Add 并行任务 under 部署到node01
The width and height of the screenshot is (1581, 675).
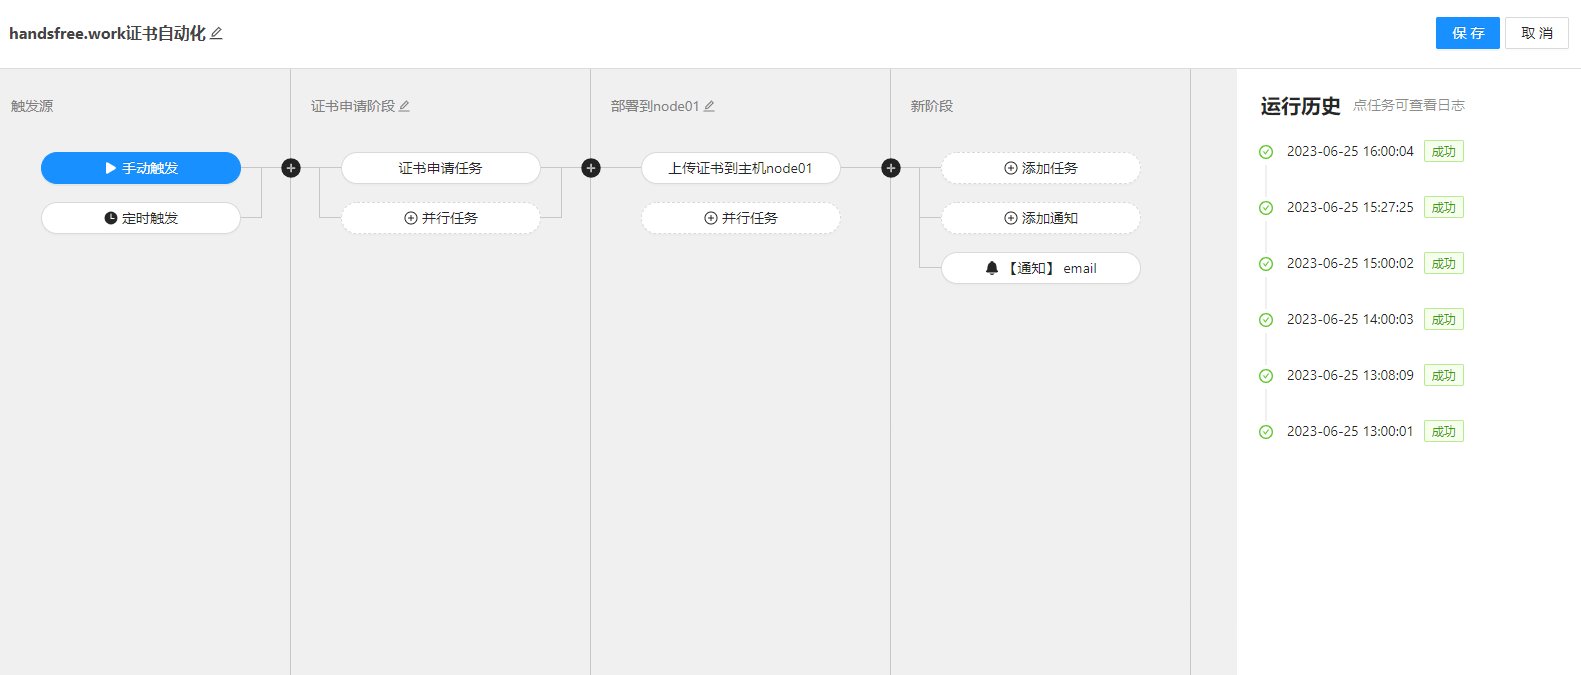pos(741,218)
